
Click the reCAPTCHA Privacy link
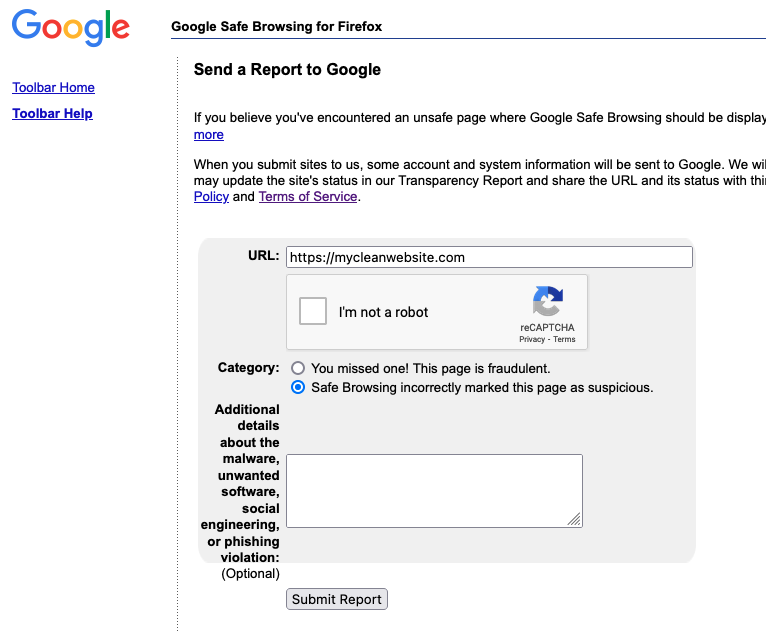532,339
